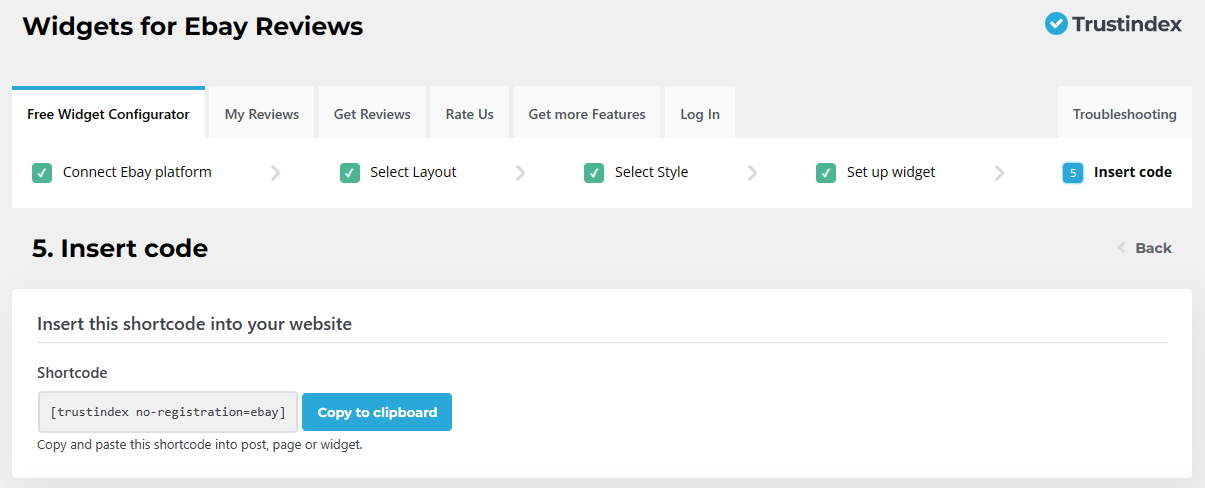Click chevron after Set up widget step

pos(999,173)
